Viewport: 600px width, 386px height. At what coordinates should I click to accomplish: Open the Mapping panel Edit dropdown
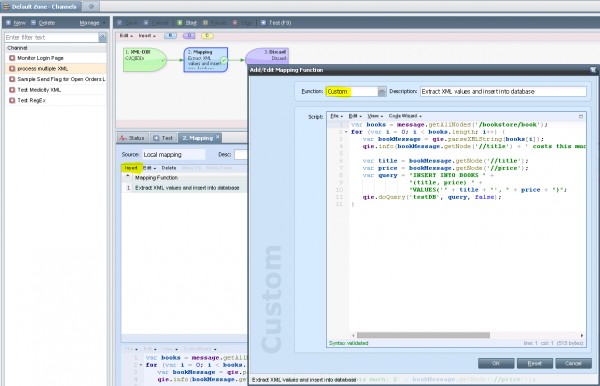click(149, 168)
